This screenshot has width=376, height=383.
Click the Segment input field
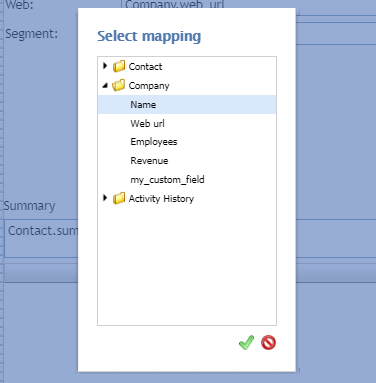tap(336, 34)
